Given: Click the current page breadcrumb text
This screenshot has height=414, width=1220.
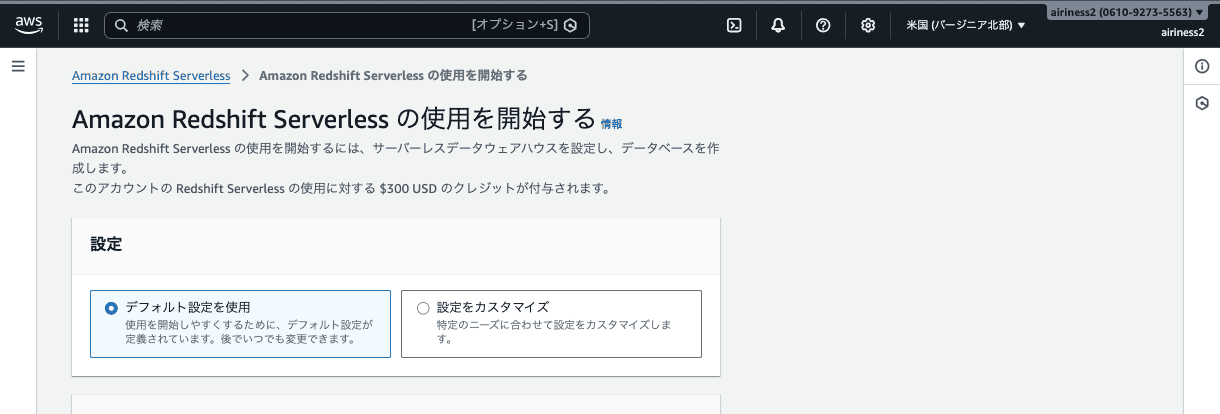Looking at the screenshot, I should 393,75.
